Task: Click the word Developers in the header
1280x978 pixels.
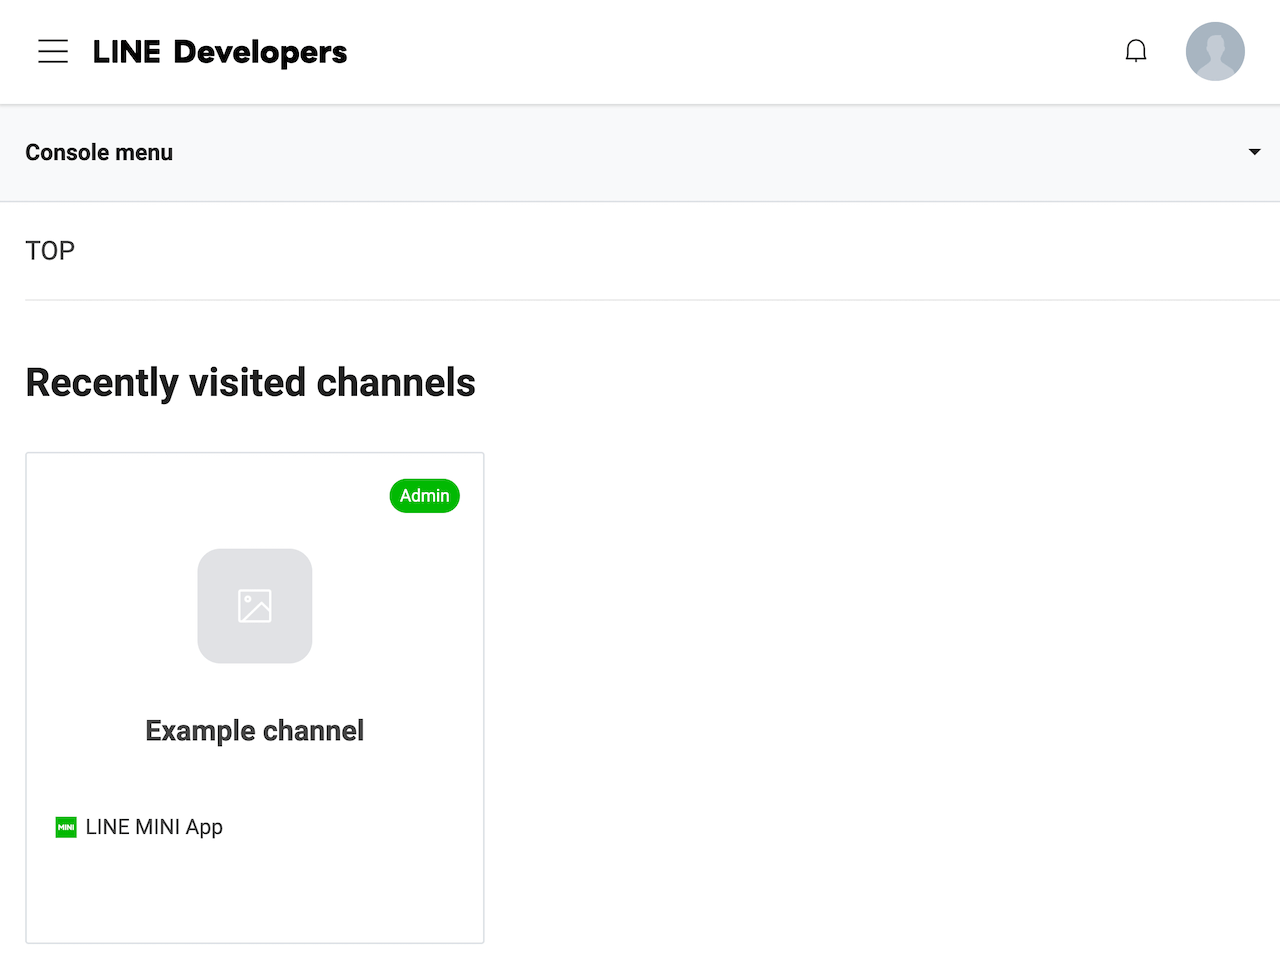Action: 260,52
